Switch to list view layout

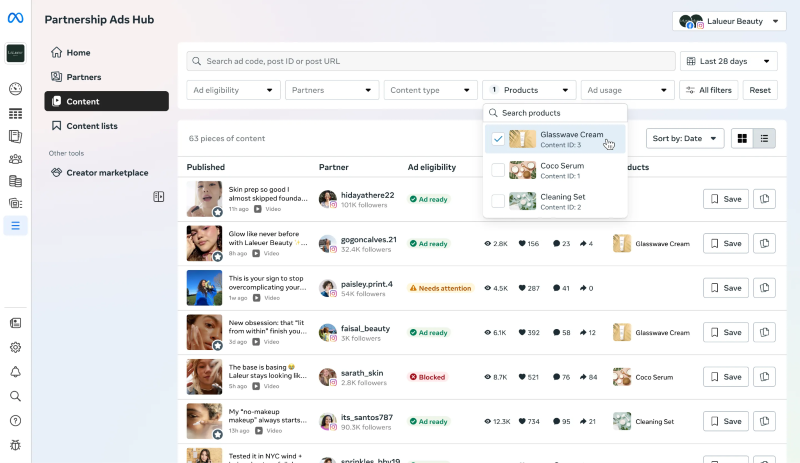coord(764,138)
